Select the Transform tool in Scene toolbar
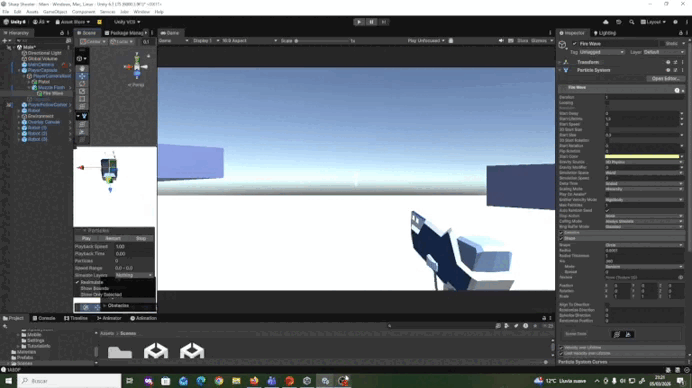The width and height of the screenshot is (692, 388). (82, 106)
